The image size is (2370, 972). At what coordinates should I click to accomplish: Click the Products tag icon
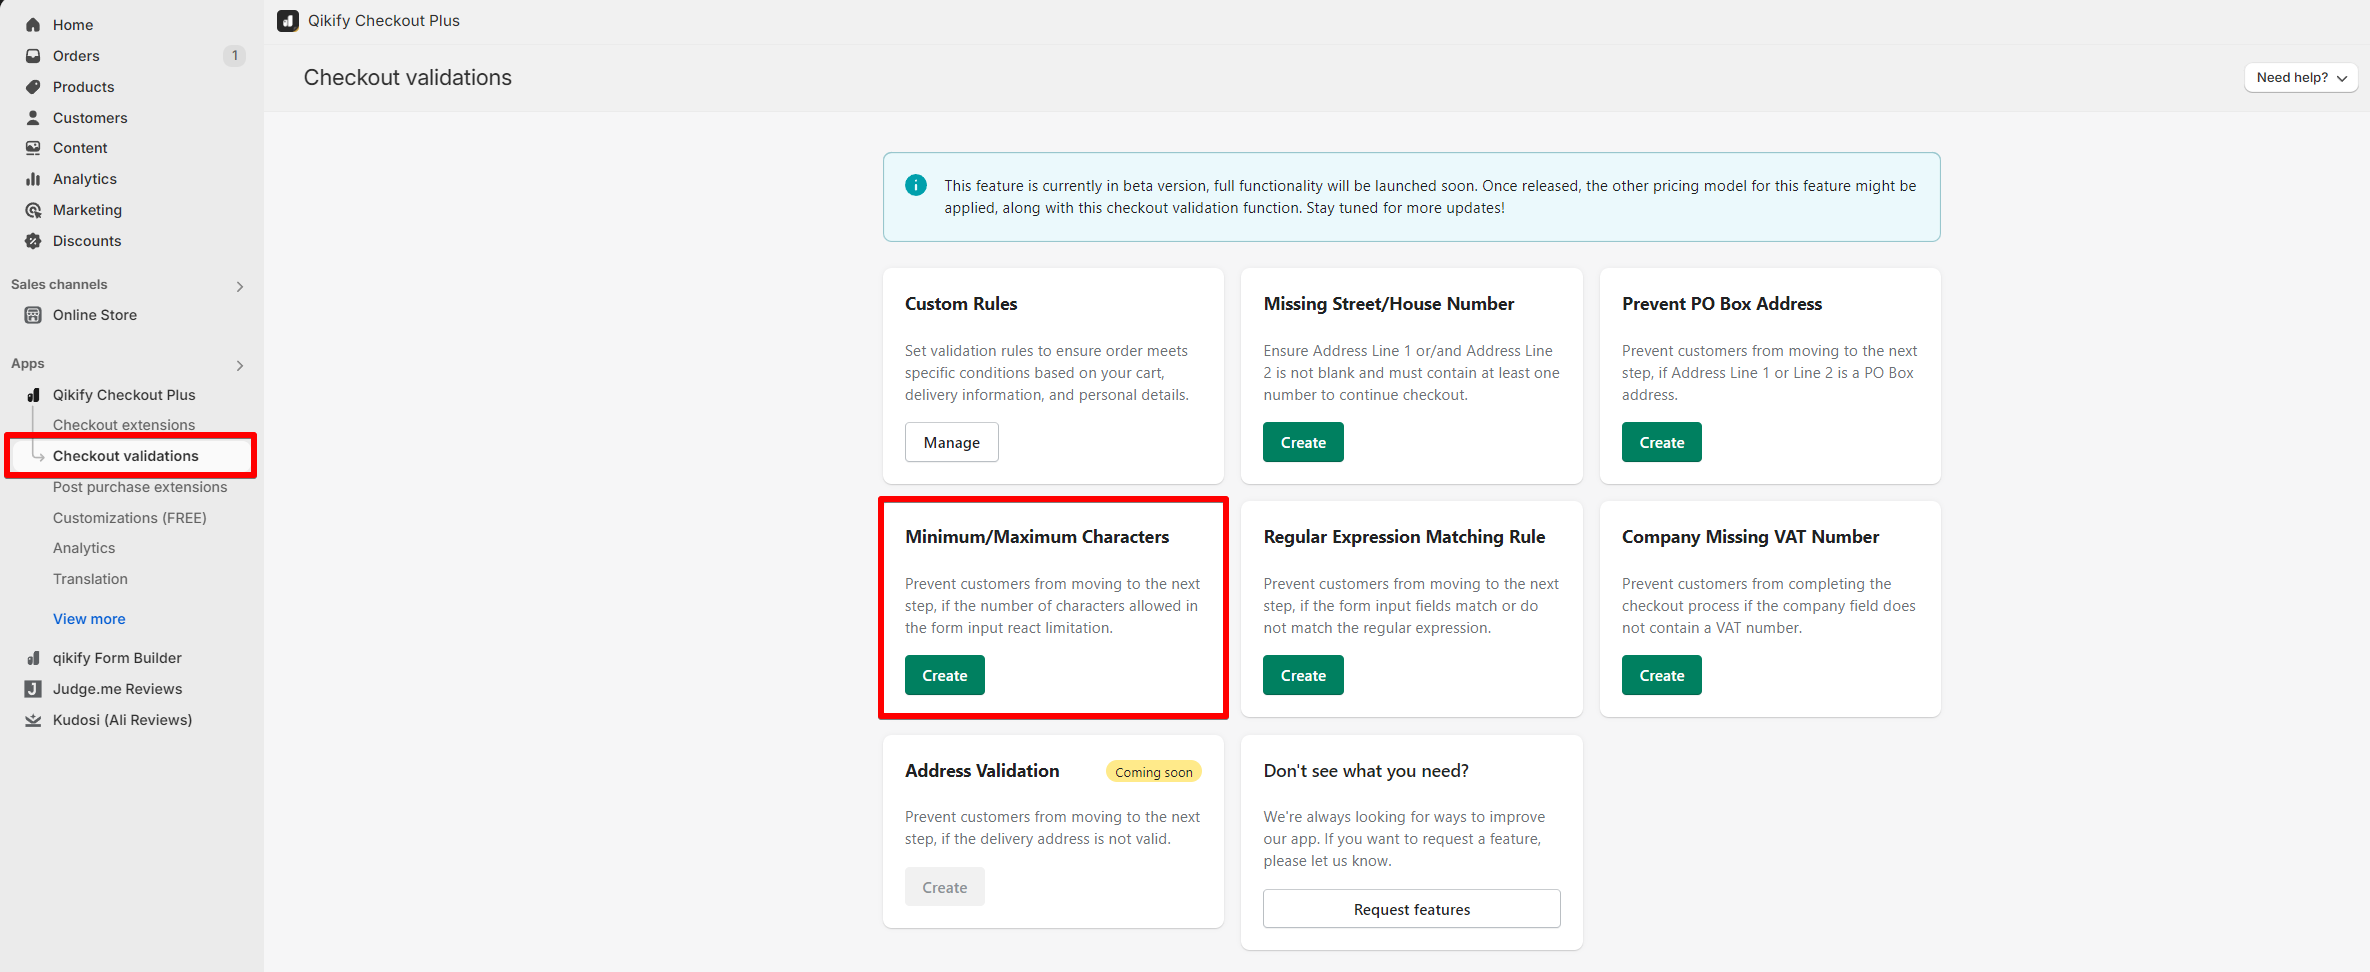pos(33,87)
